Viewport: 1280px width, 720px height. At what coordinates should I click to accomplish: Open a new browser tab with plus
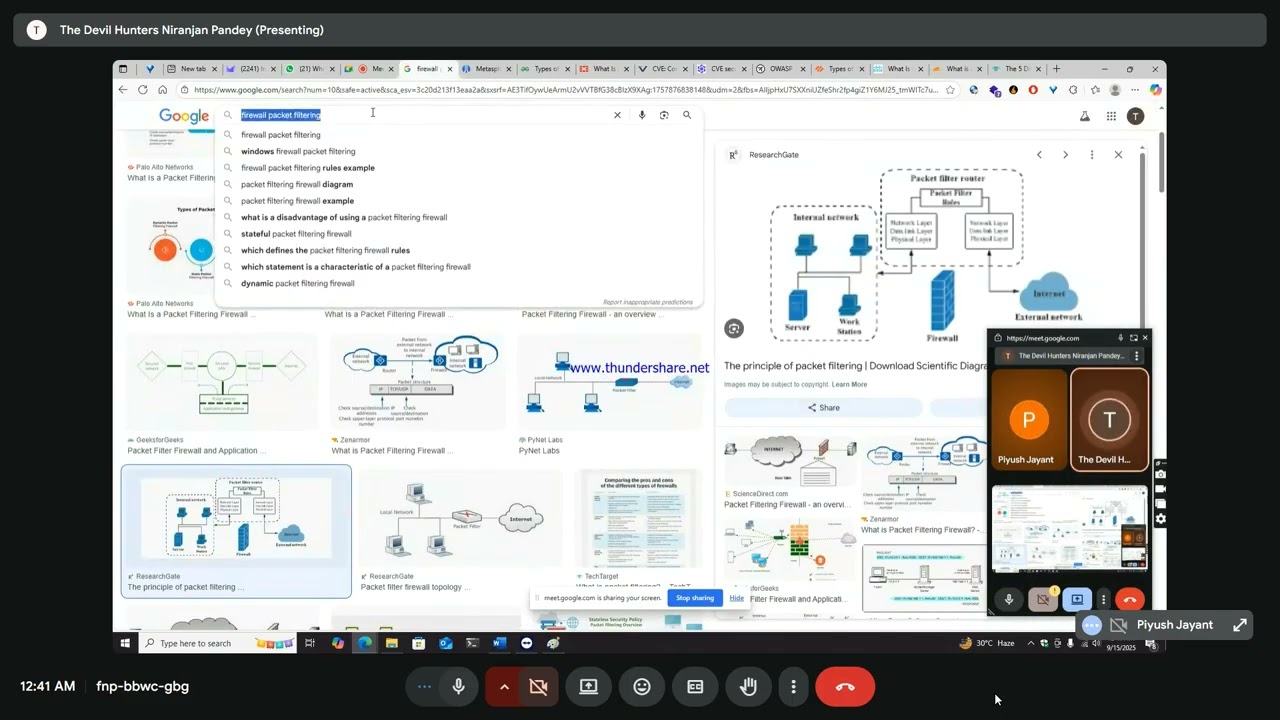(1056, 69)
